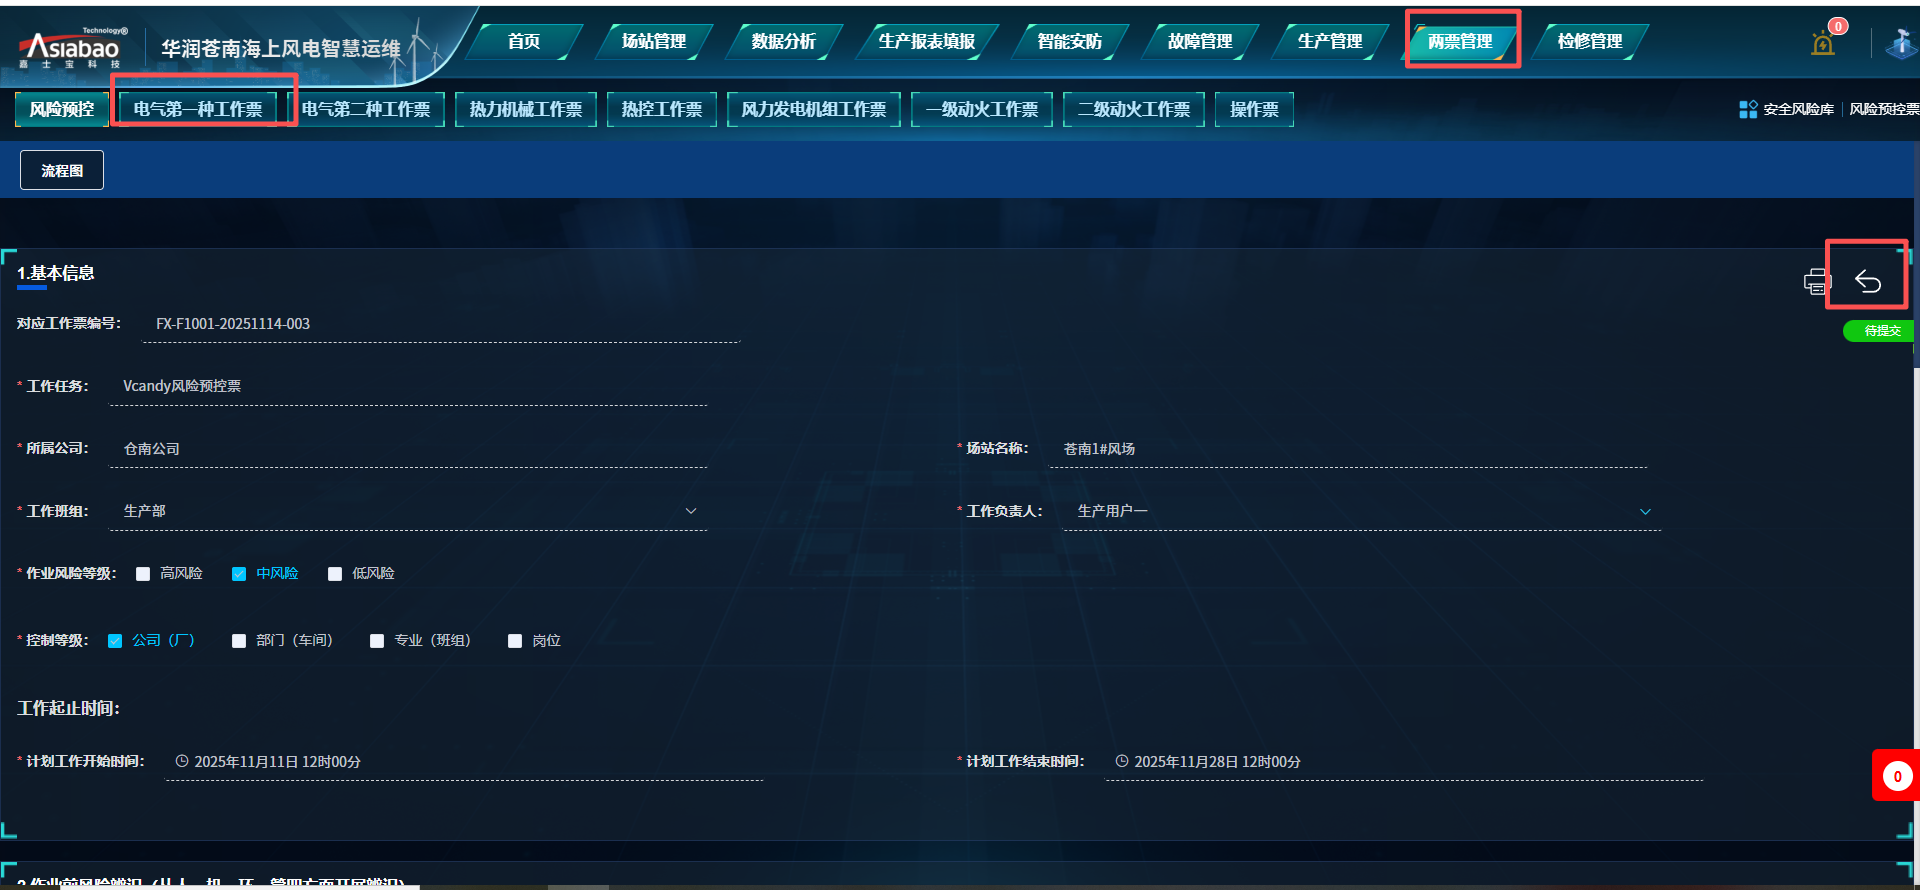Open the 故障管理 menu
Image resolution: width=1920 pixels, height=890 pixels.
click(x=1199, y=41)
